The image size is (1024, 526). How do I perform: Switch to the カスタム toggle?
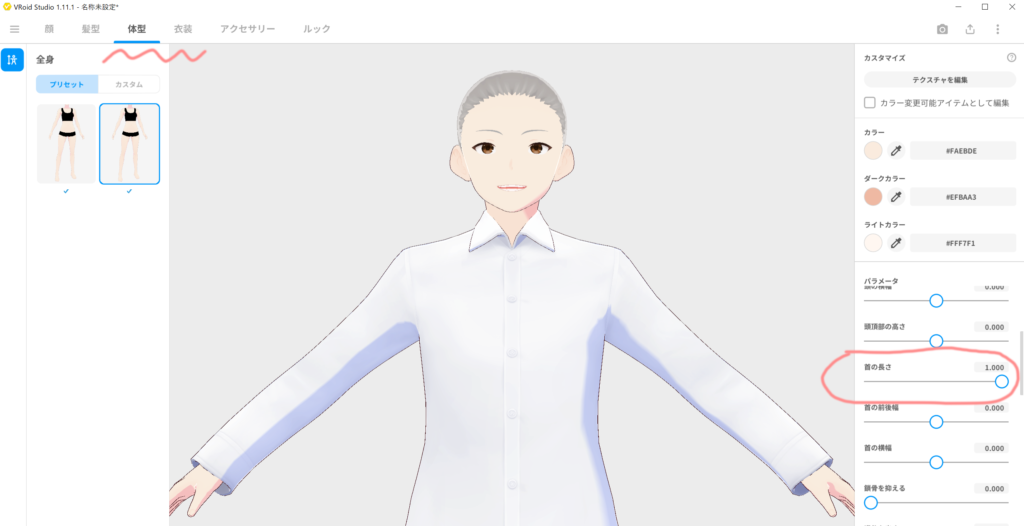(x=129, y=85)
